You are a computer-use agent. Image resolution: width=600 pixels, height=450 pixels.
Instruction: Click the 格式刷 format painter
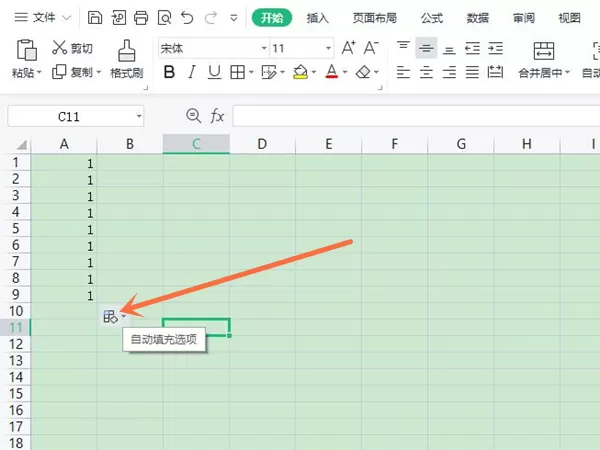pos(127,59)
